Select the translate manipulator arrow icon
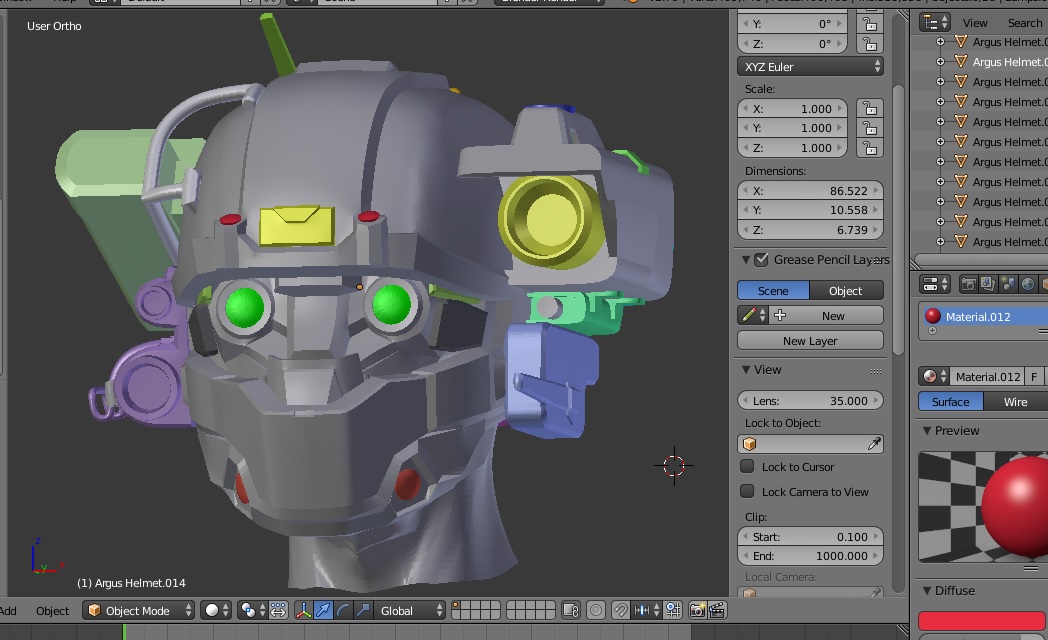1048x640 pixels. 323,610
